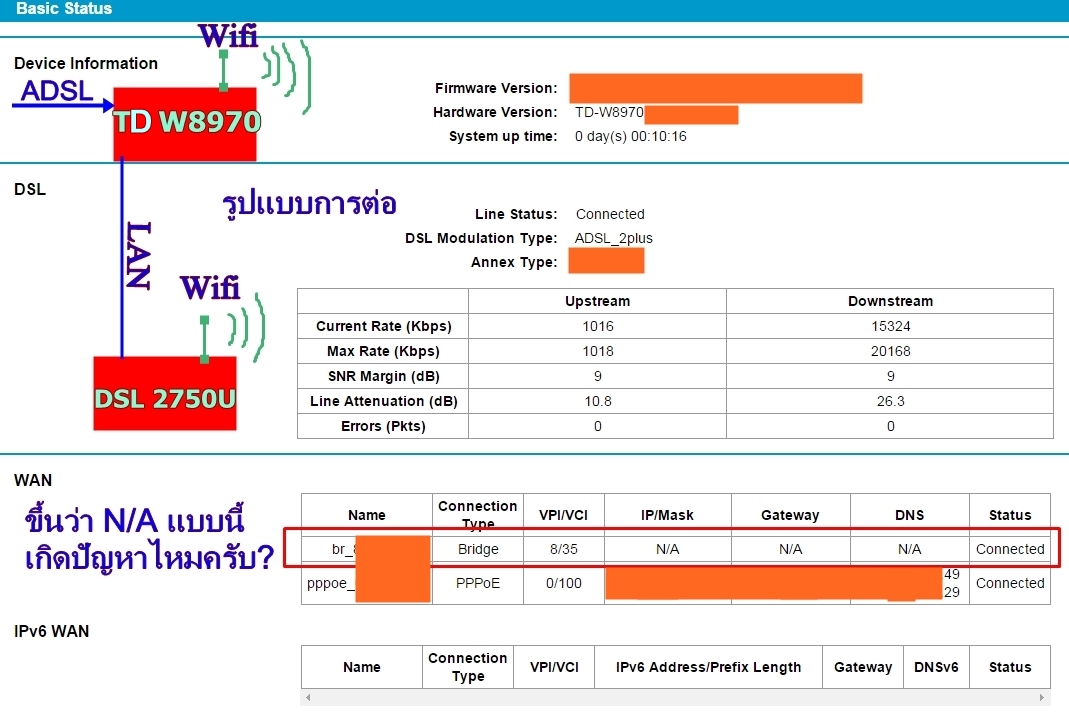This screenshot has width=1069, height=718.
Task: Click the upstream SNR margin value "9"
Action: click(x=598, y=376)
